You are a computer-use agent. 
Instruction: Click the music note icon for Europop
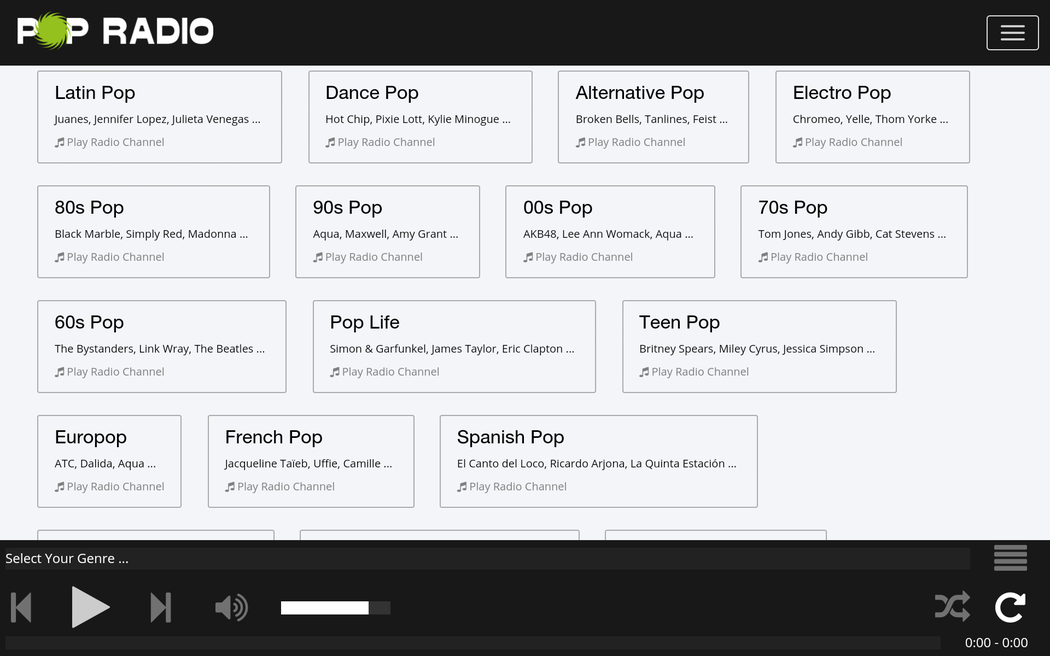pos(59,487)
